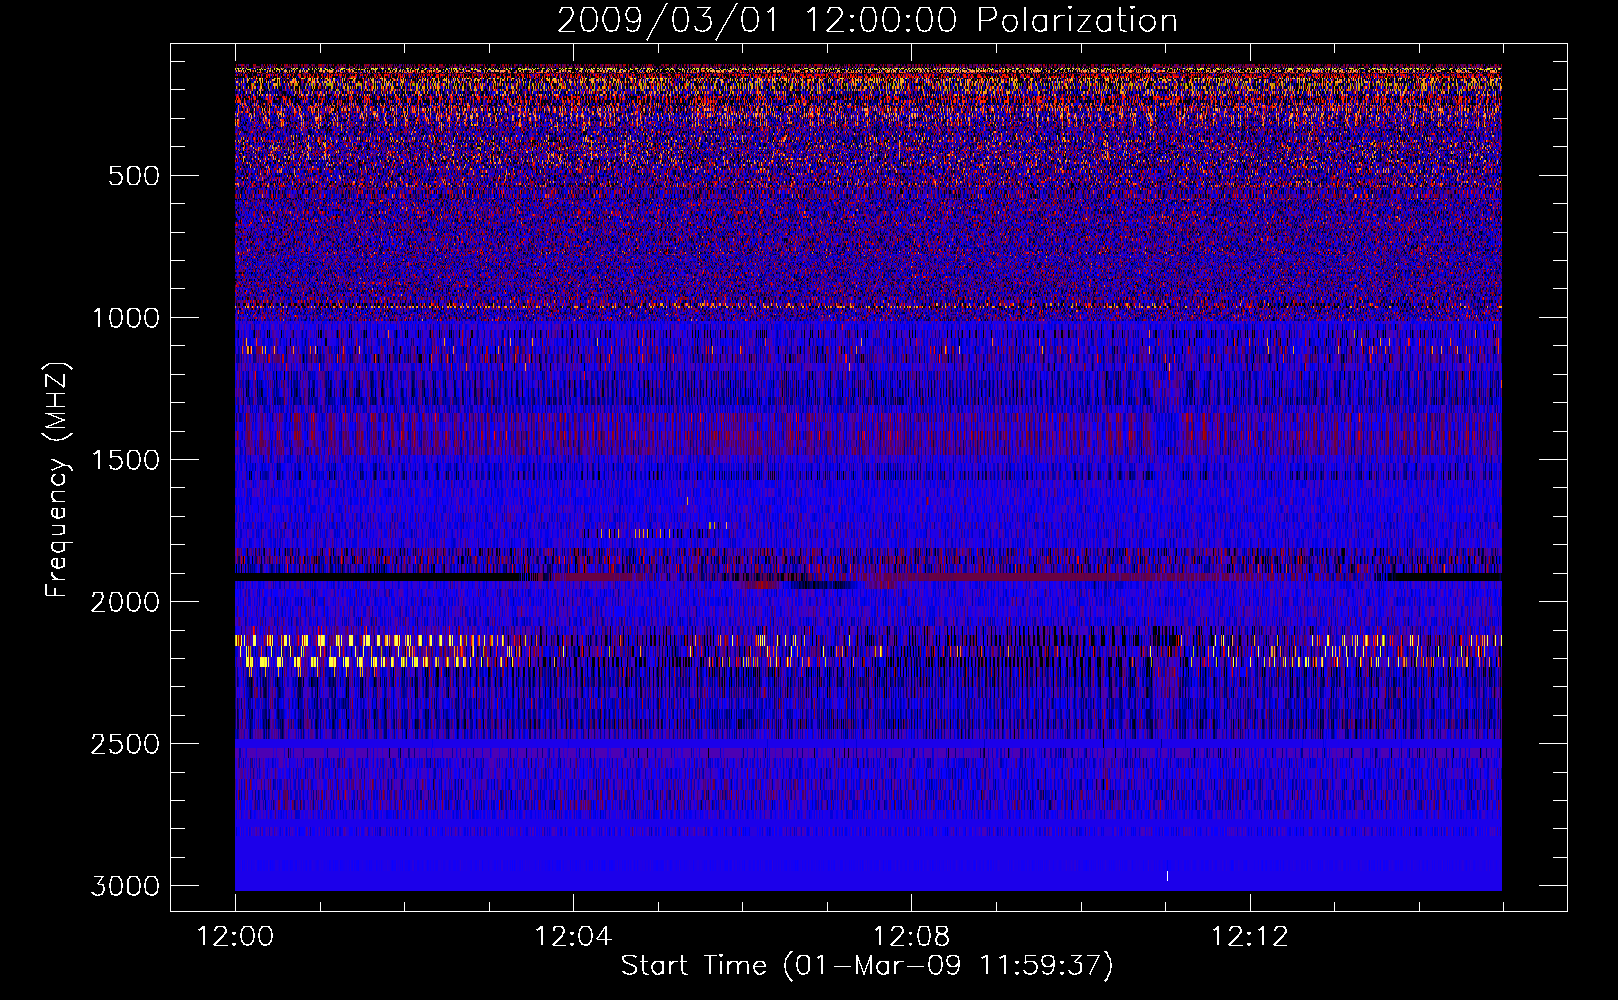Screen dimensions: 1618x1000
Task: Click the 2500 frequency tick label
Action: (125, 744)
